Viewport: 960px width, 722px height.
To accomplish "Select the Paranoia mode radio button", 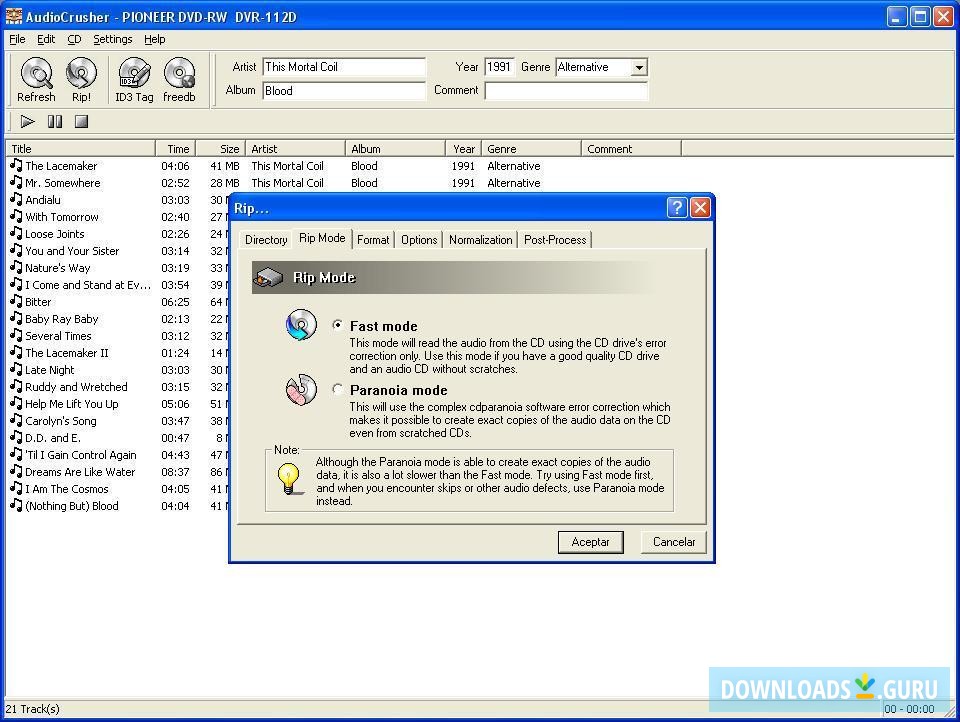I will pyautogui.click(x=337, y=389).
